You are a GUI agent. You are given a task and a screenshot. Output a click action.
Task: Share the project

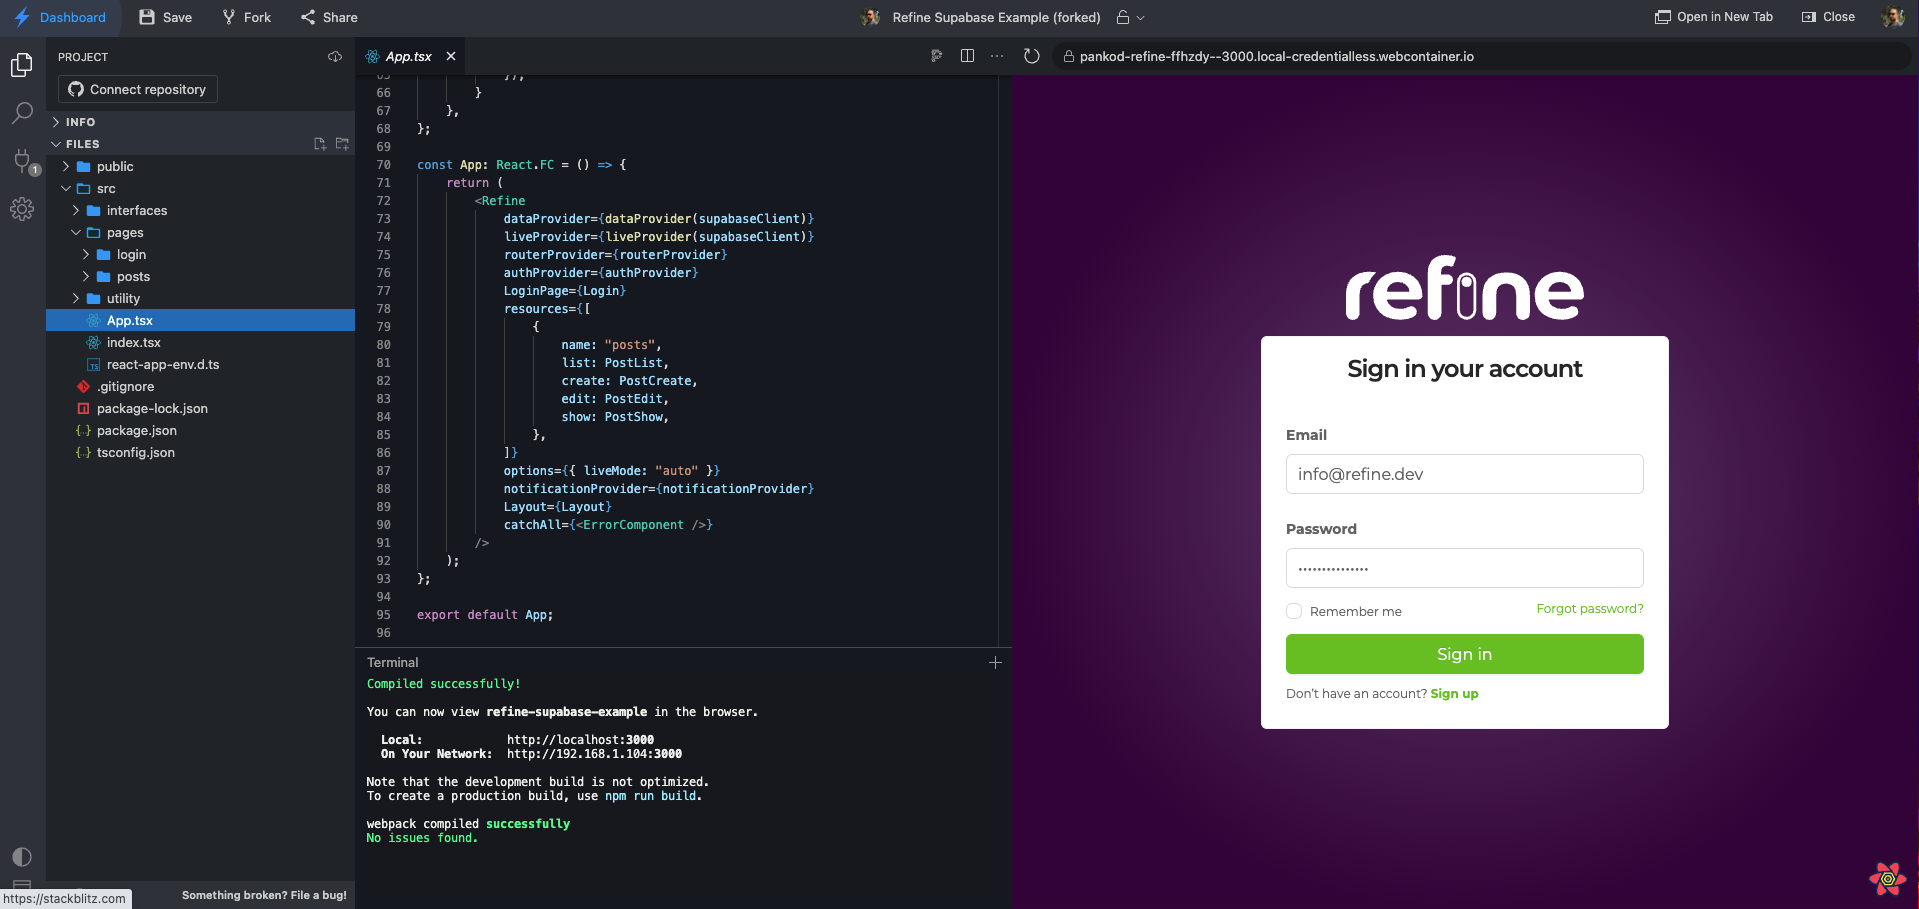(x=329, y=17)
